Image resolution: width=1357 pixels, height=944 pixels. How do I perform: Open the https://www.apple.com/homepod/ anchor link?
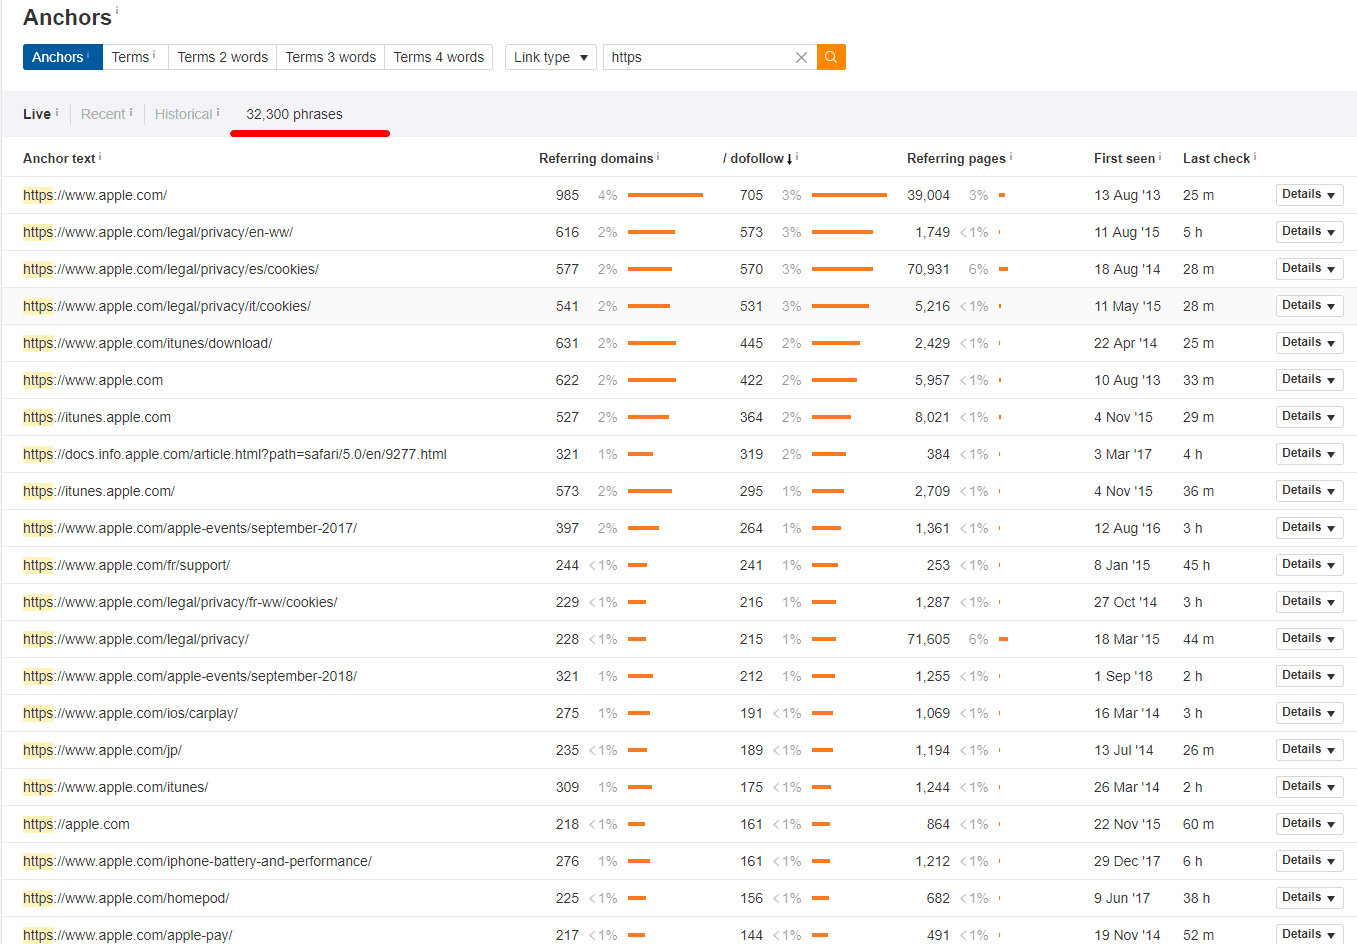(x=126, y=897)
